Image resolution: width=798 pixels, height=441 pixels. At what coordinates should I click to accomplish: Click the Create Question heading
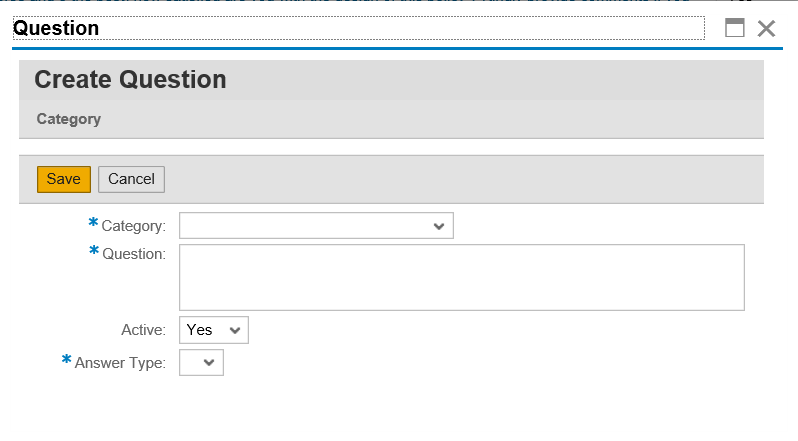[130, 80]
